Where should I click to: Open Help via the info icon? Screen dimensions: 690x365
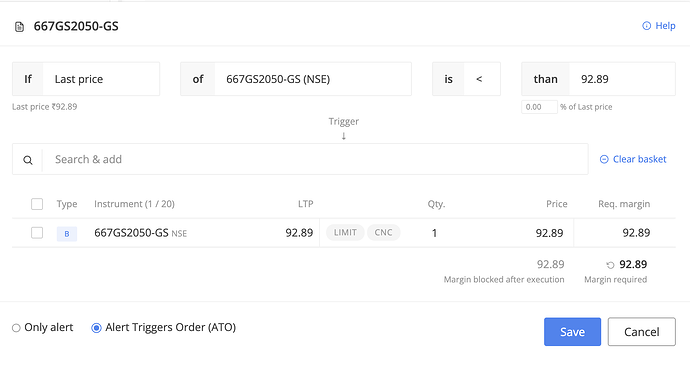pyautogui.click(x=646, y=26)
